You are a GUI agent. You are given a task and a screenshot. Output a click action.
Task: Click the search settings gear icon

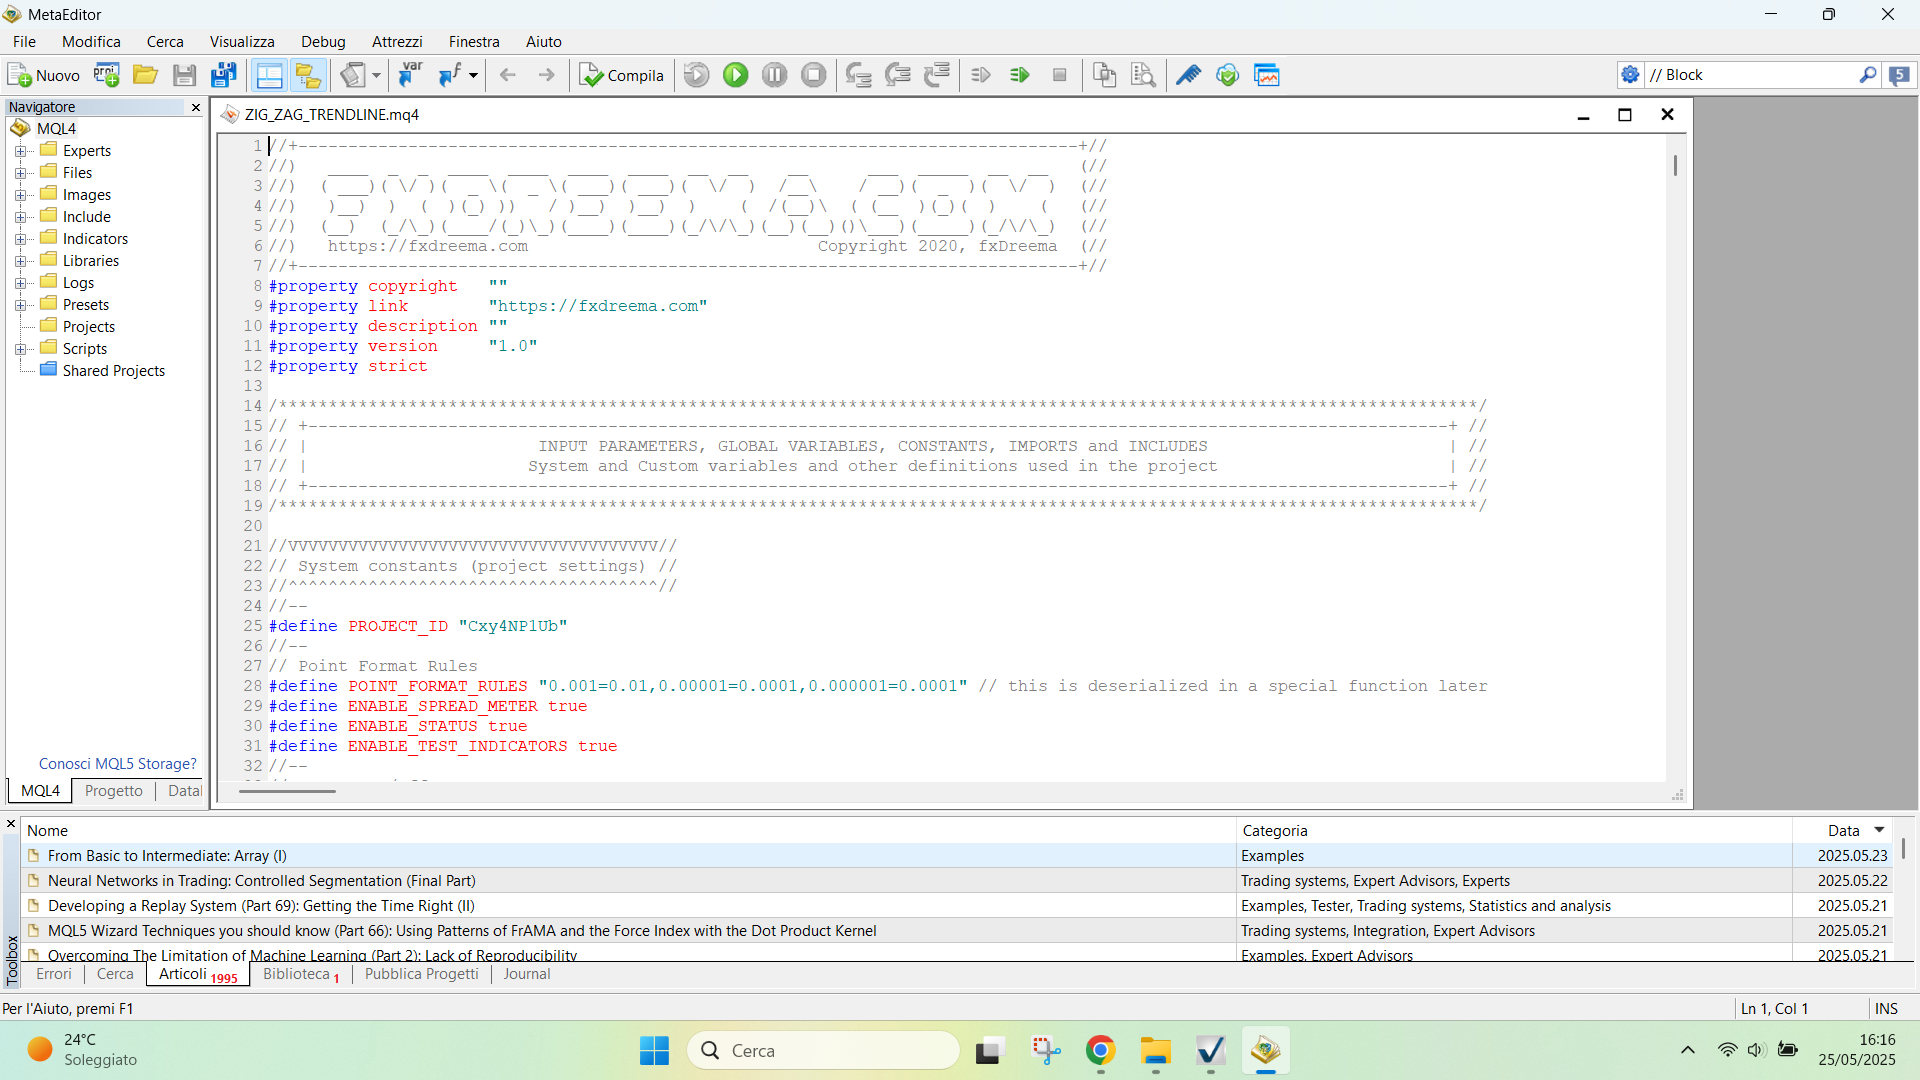(1630, 75)
